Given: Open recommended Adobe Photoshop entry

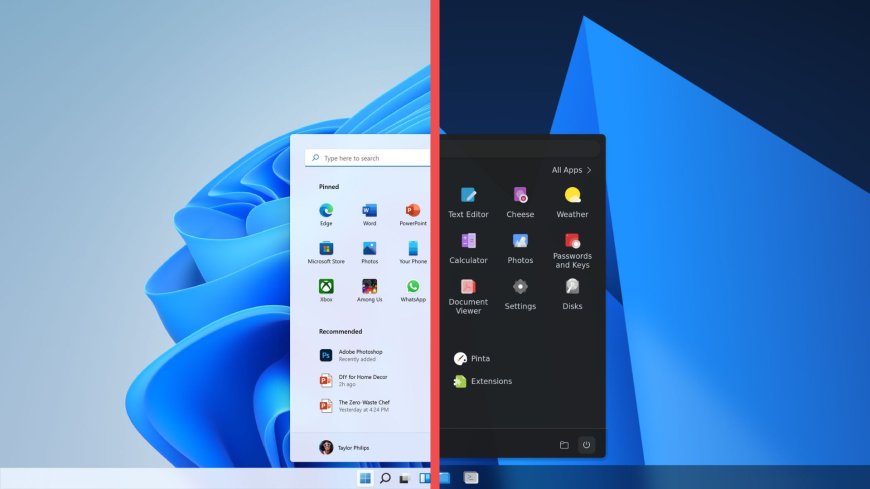Looking at the screenshot, I should click(x=352, y=355).
